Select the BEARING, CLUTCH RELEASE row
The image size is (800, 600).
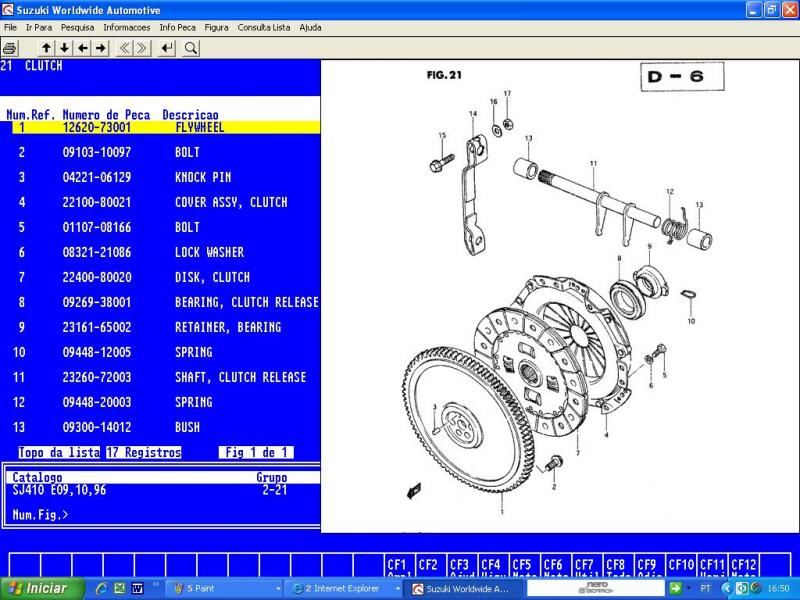(x=166, y=302)
